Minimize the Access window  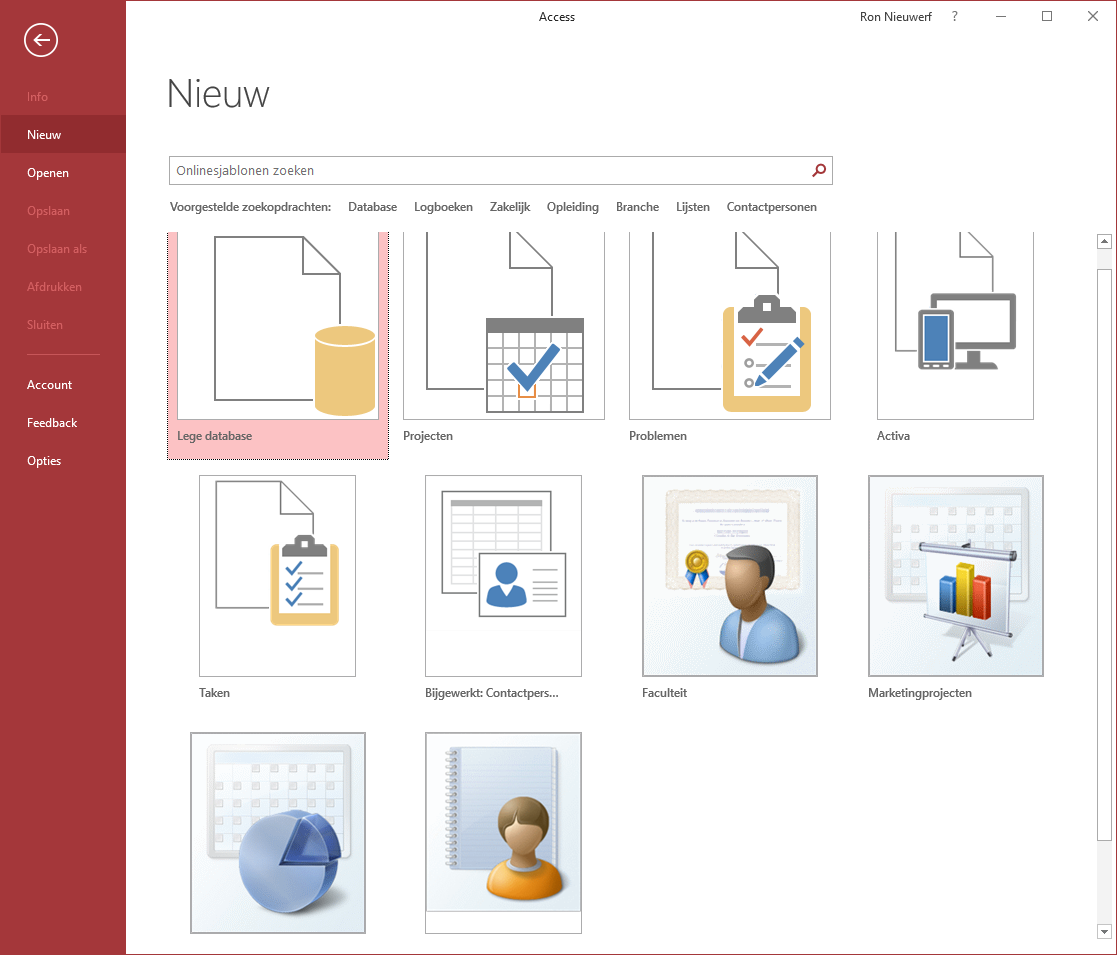[1001, 16]
